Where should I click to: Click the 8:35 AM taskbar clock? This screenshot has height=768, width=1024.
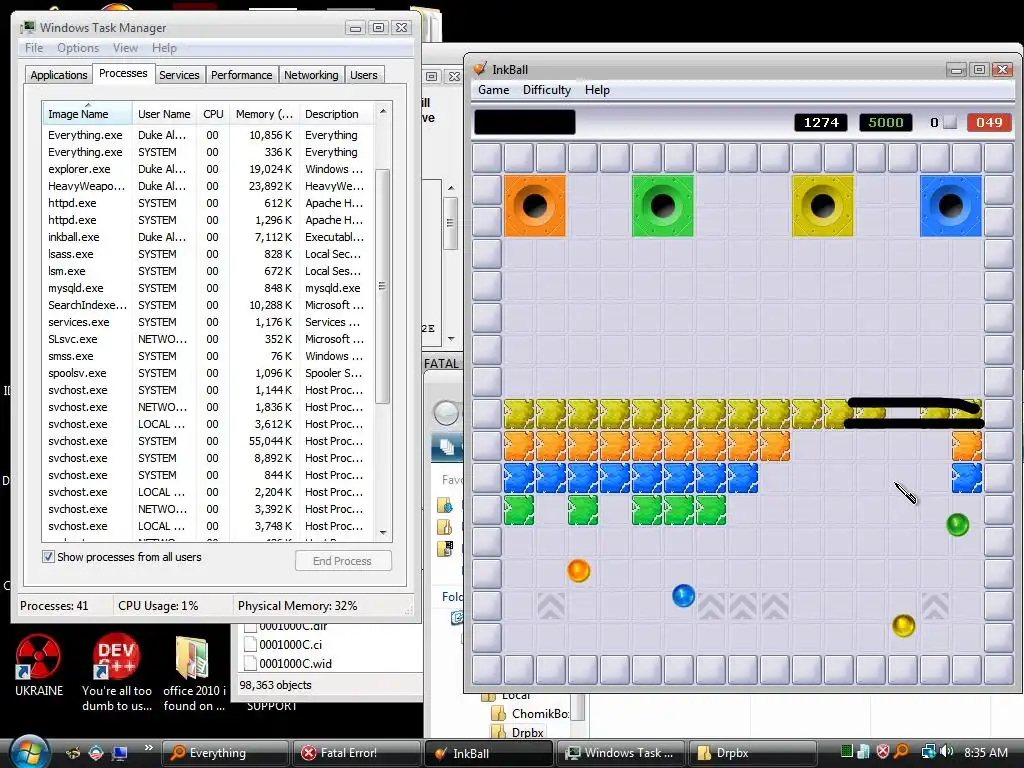[985, 752]
